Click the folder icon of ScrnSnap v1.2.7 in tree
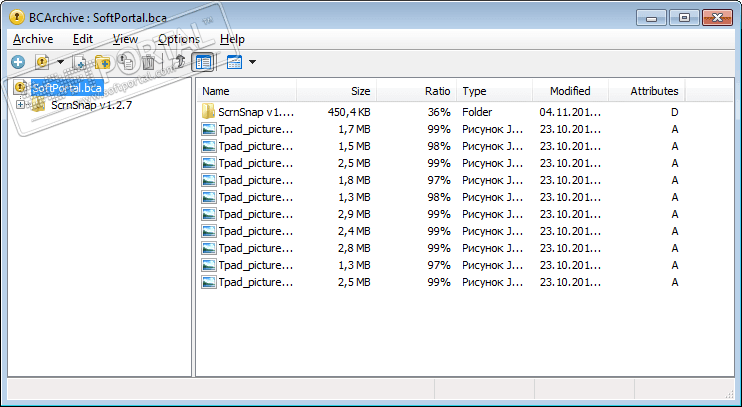The height and width of the screenshot is (407, 742). coord(38,105)
